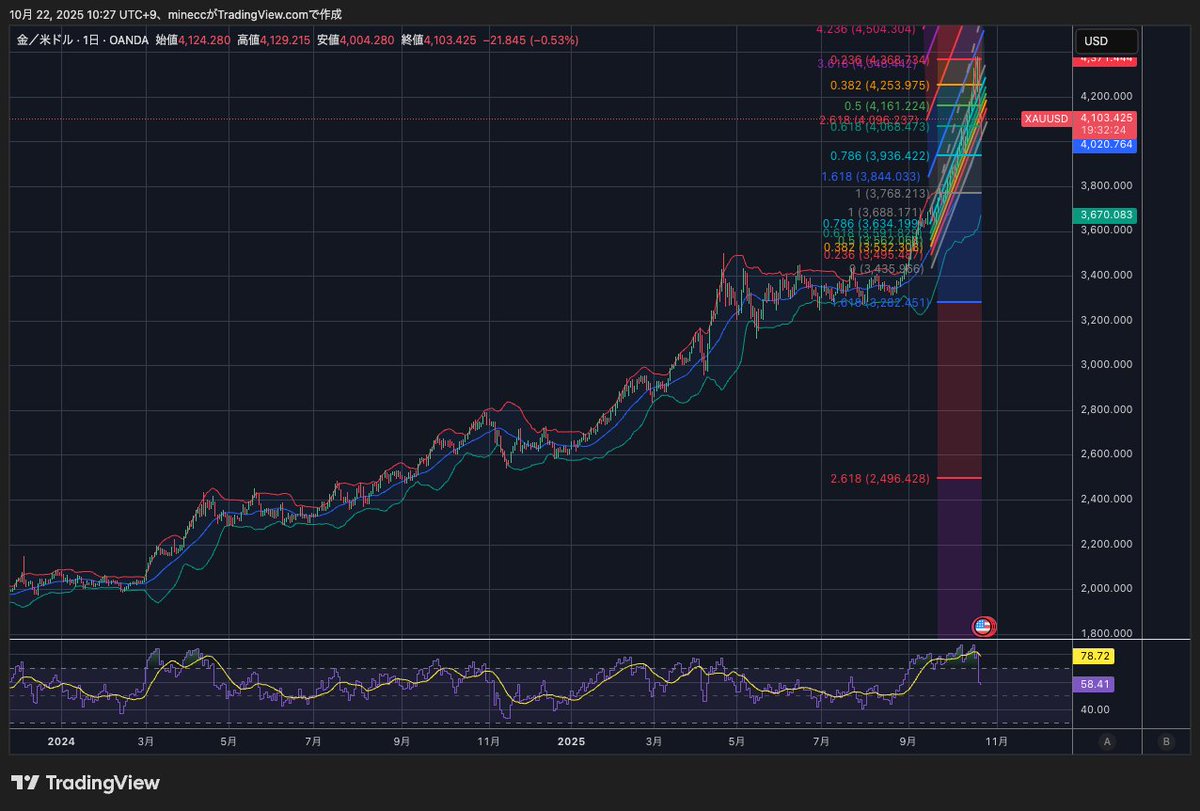This screenshot has height=811, width=1200.
Task: Click the open value 始値 4,124.280
Action: 193,40
